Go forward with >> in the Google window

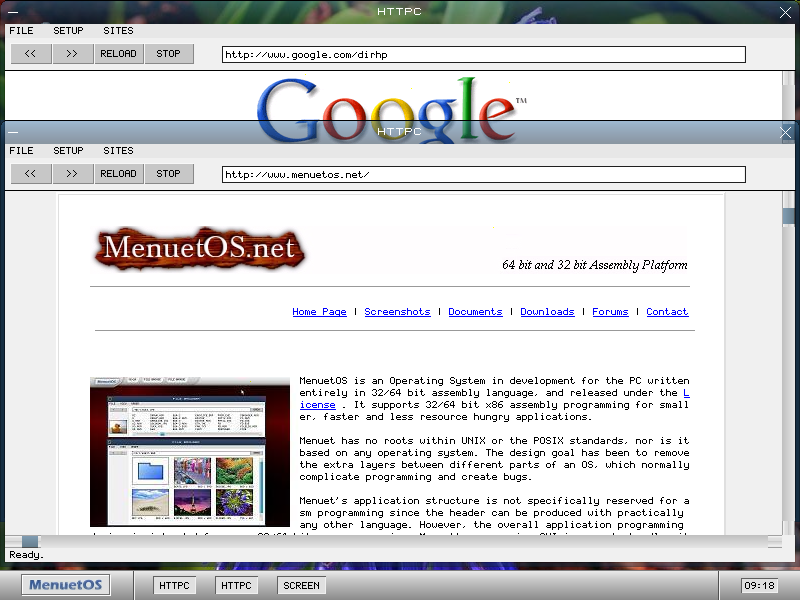(x=72, y=54)
